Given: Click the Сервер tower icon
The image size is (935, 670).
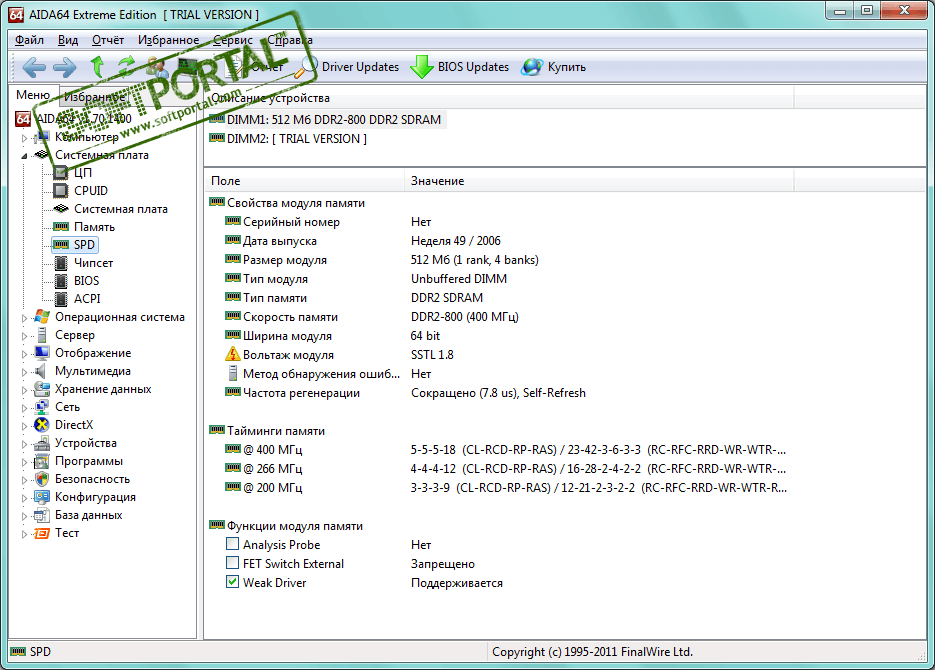Looking at the screenshot, I should click(42, 335).
